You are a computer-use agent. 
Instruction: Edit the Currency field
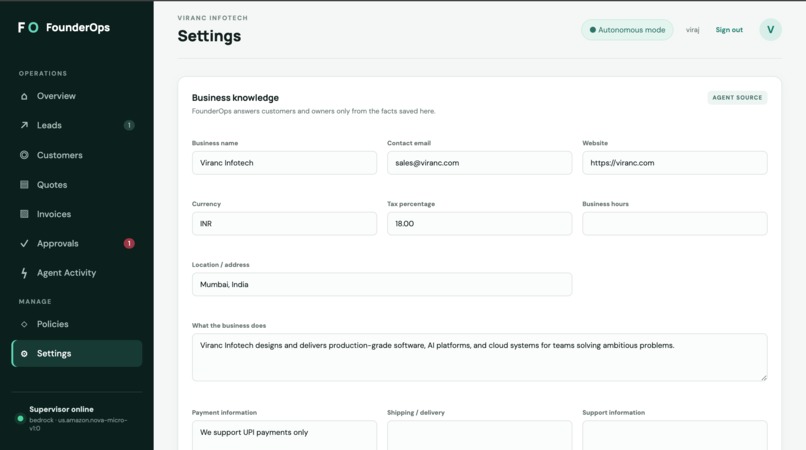point(284,223)
